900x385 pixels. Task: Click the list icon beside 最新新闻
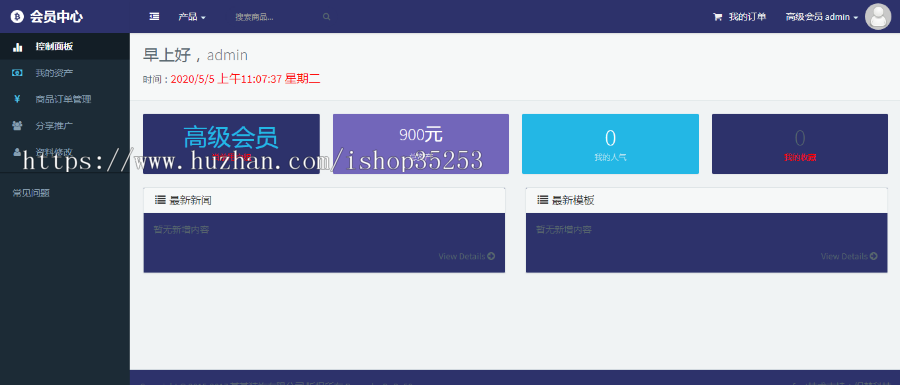point(160,200)
